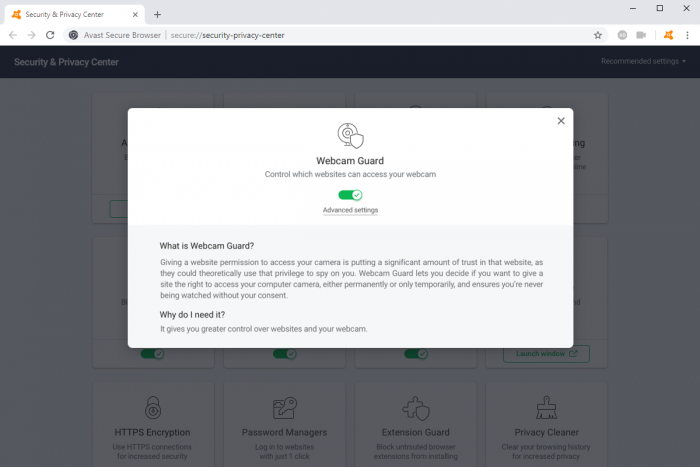
Task: Bookmark this page with the star icon
Action: pyautogui.click(x=598, y=35)
